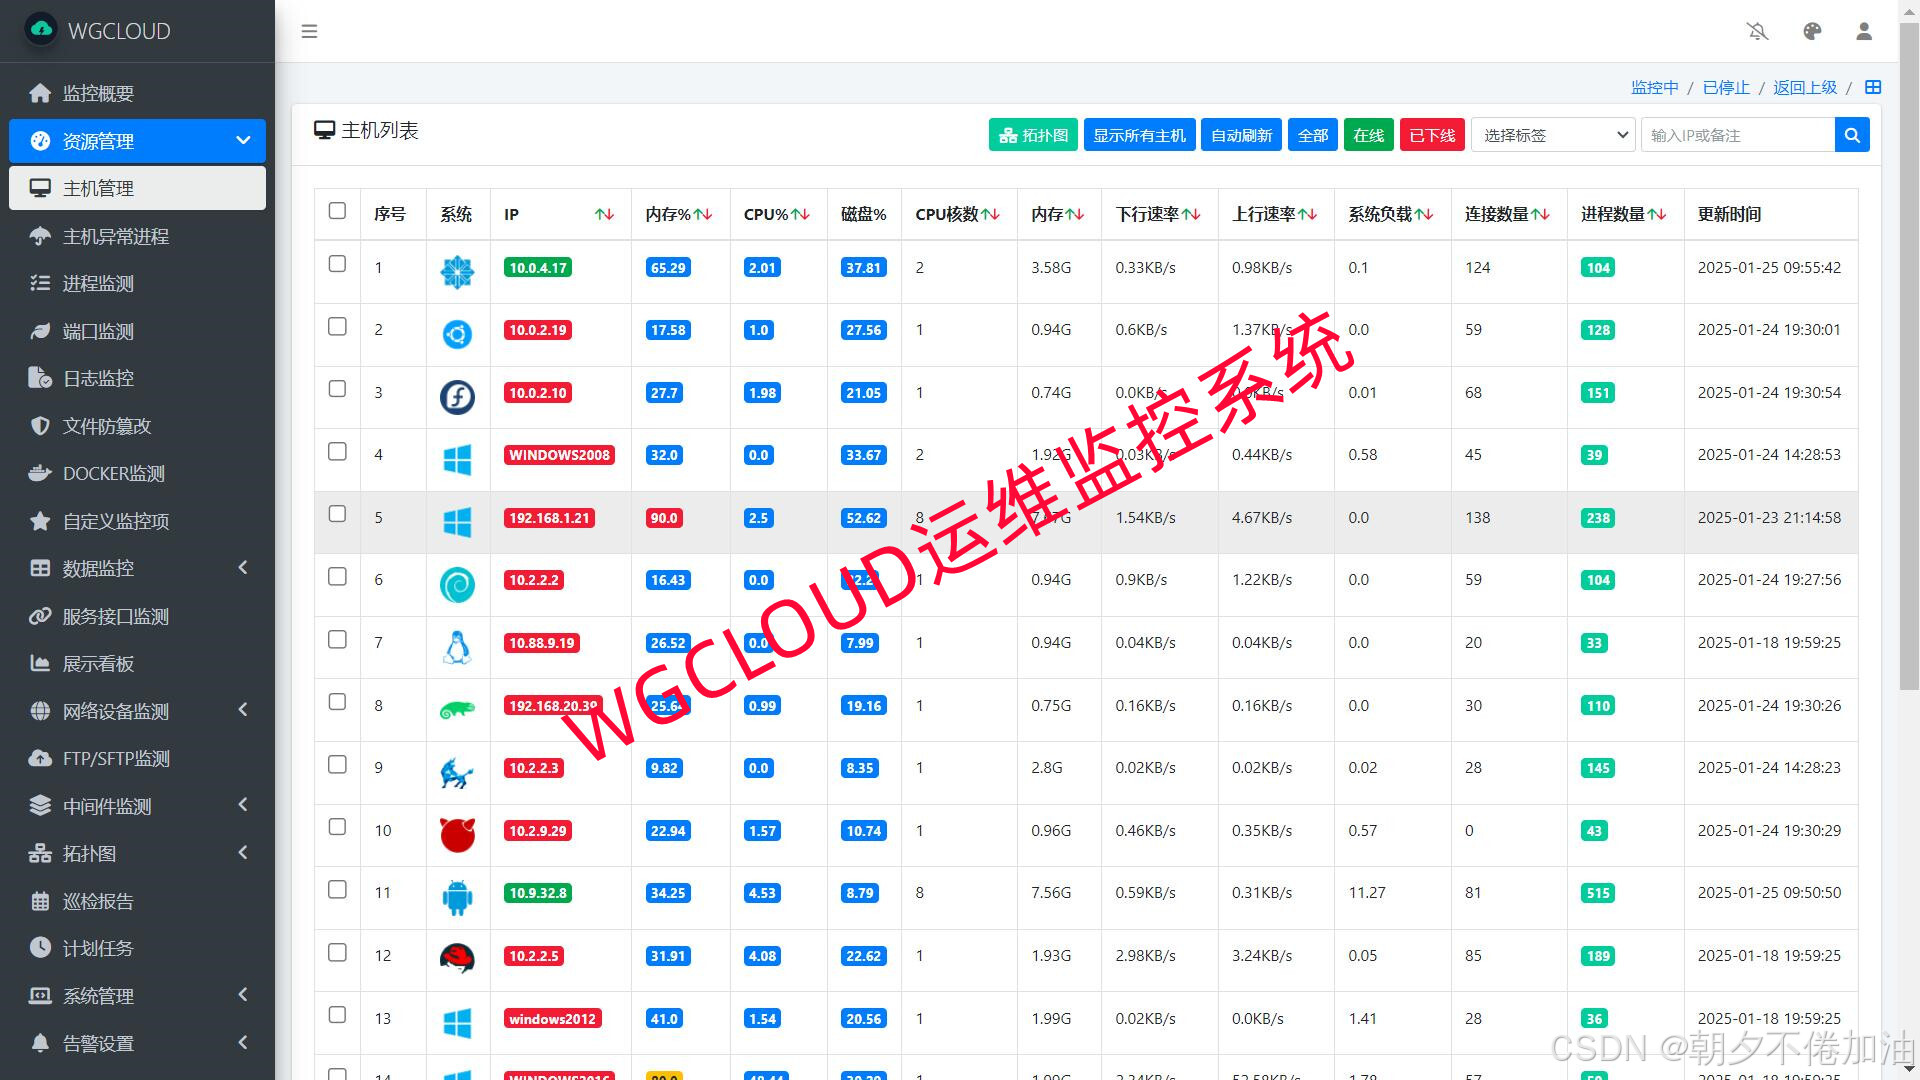The width and height of the screenshot is (1920, 1080).
Task: Click the user account icon
Action: pos(1864,31)
